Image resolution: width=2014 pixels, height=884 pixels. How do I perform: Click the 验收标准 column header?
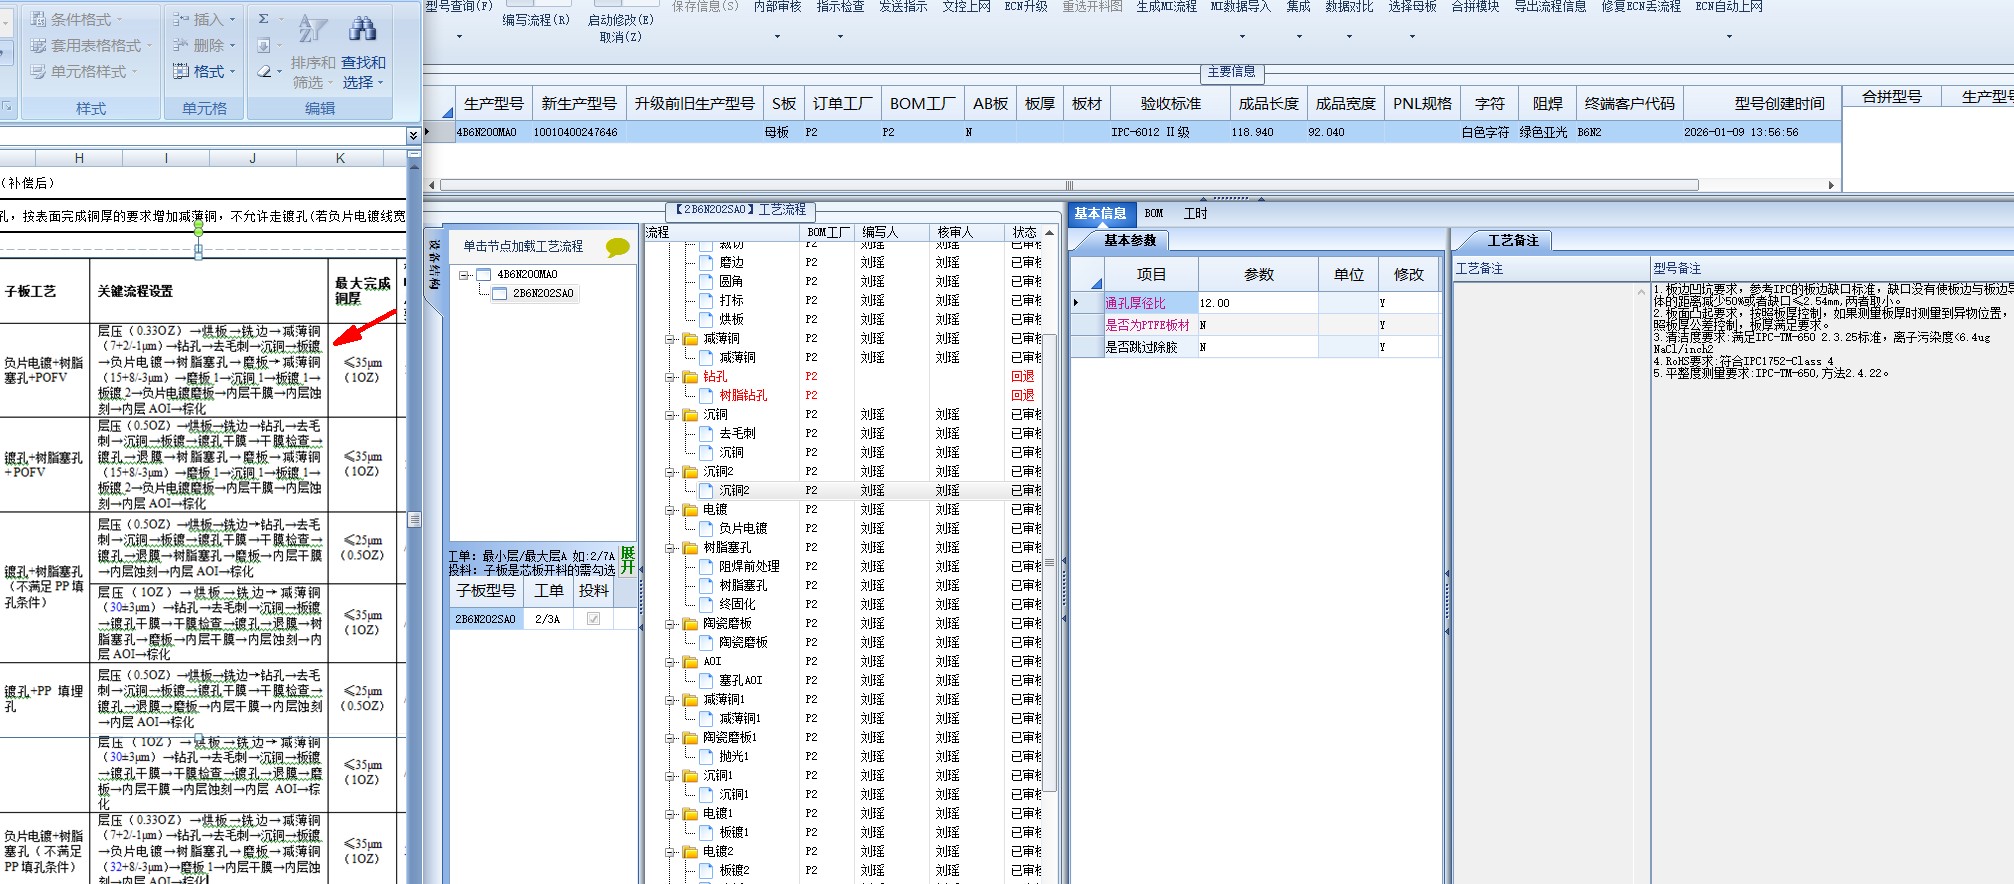[1169, 104]
